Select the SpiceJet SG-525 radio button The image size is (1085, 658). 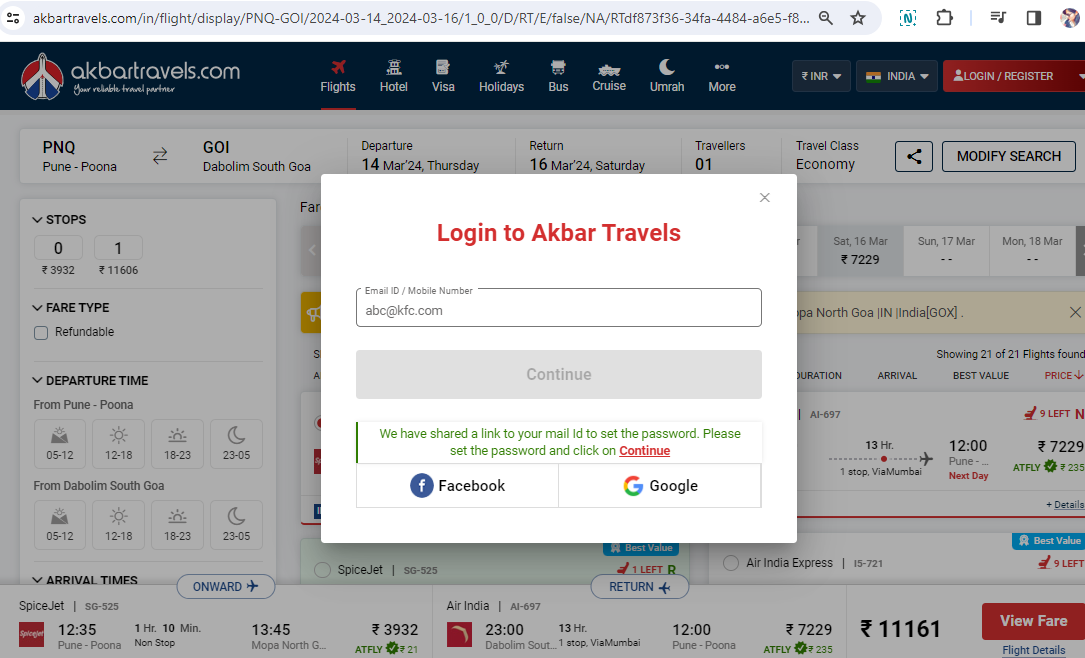pos(322,570)
